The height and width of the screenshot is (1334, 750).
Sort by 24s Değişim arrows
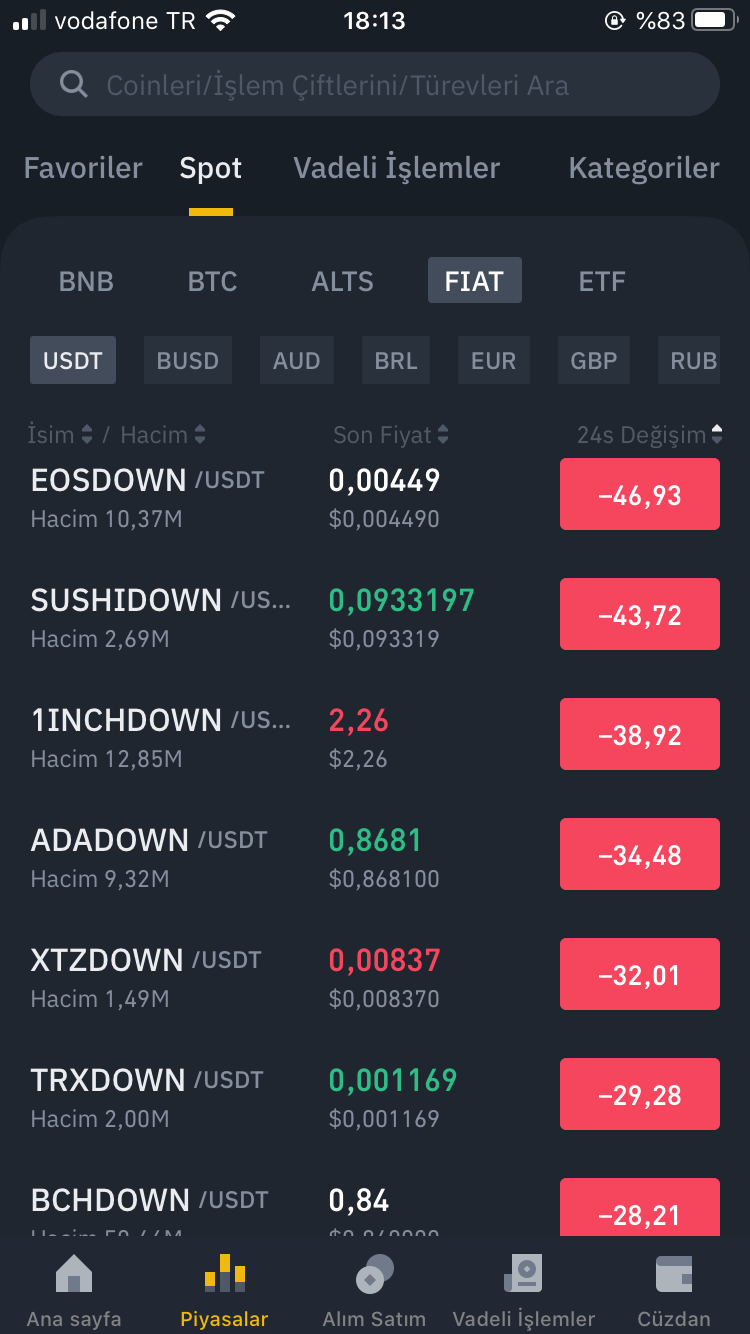(x=716, y=435)
